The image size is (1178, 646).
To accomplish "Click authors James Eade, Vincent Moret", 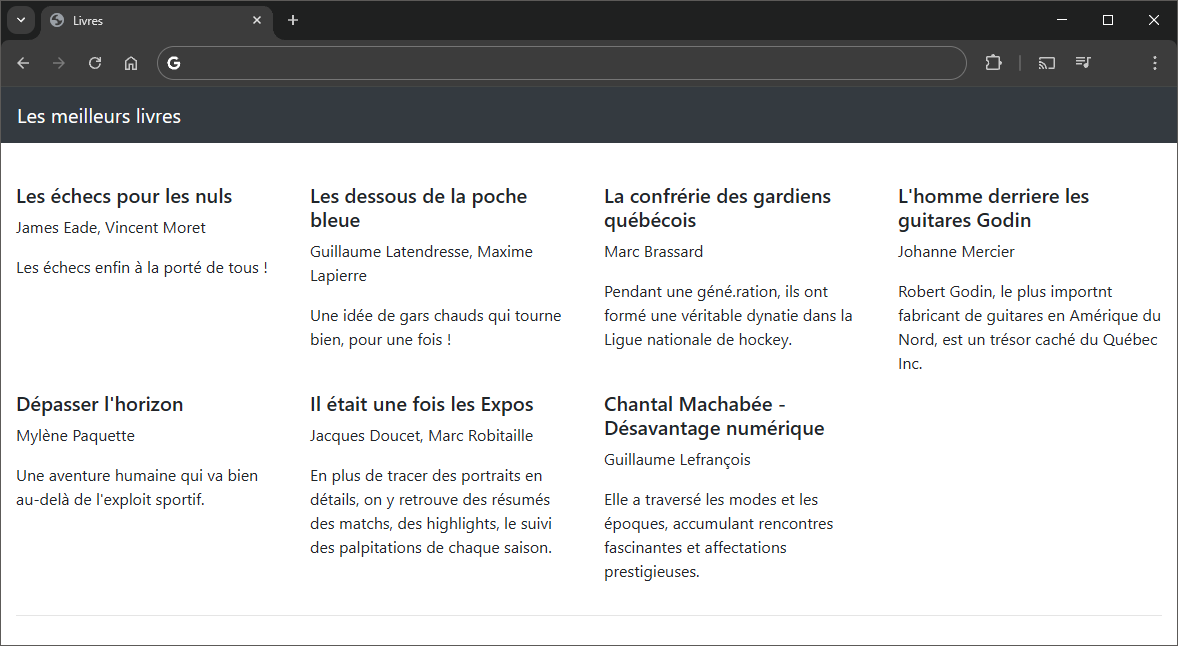I will click(110, 228).
